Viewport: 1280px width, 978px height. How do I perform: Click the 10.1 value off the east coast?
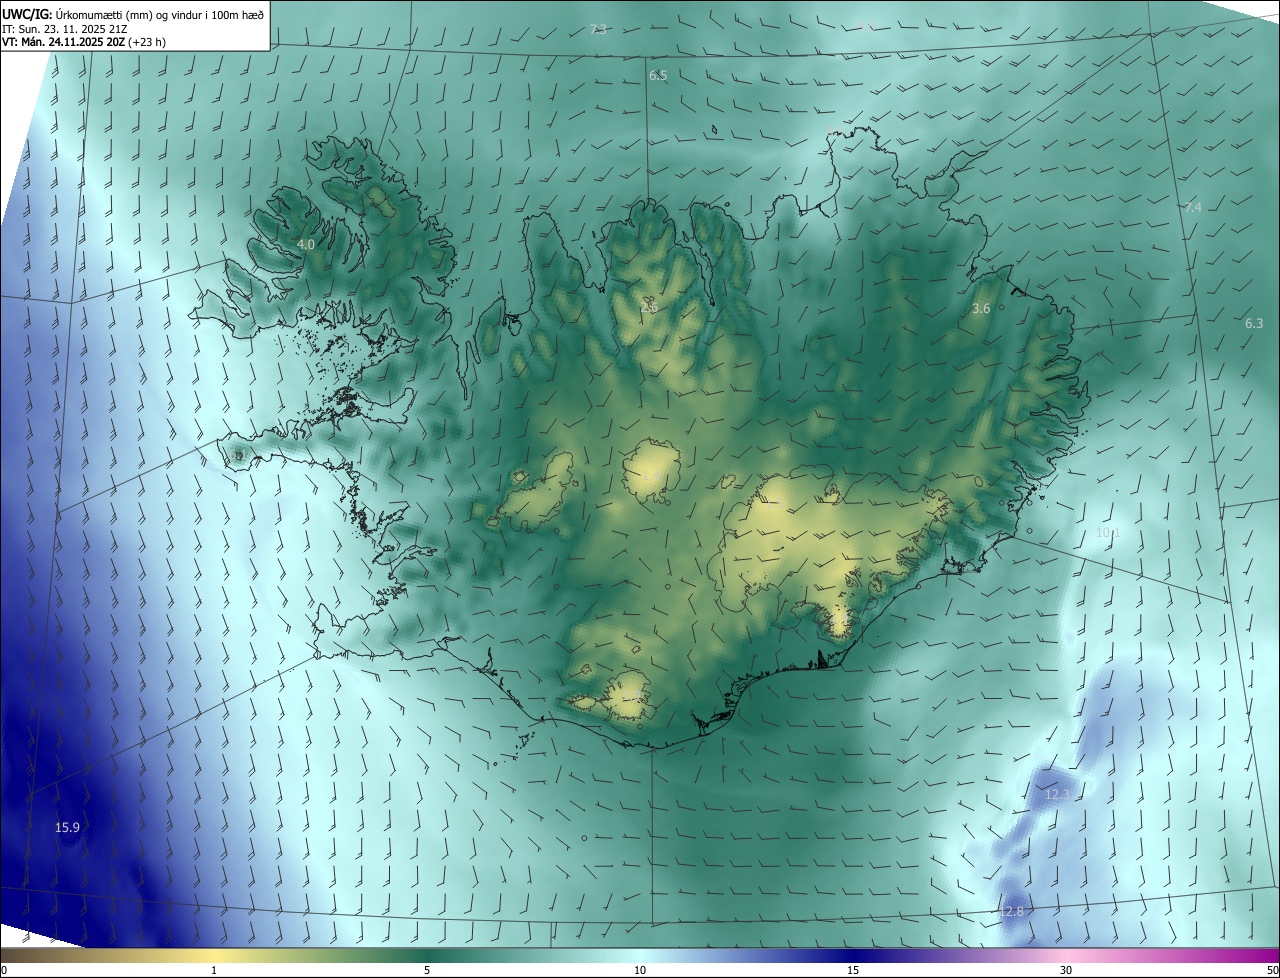tap(1108, 532)
